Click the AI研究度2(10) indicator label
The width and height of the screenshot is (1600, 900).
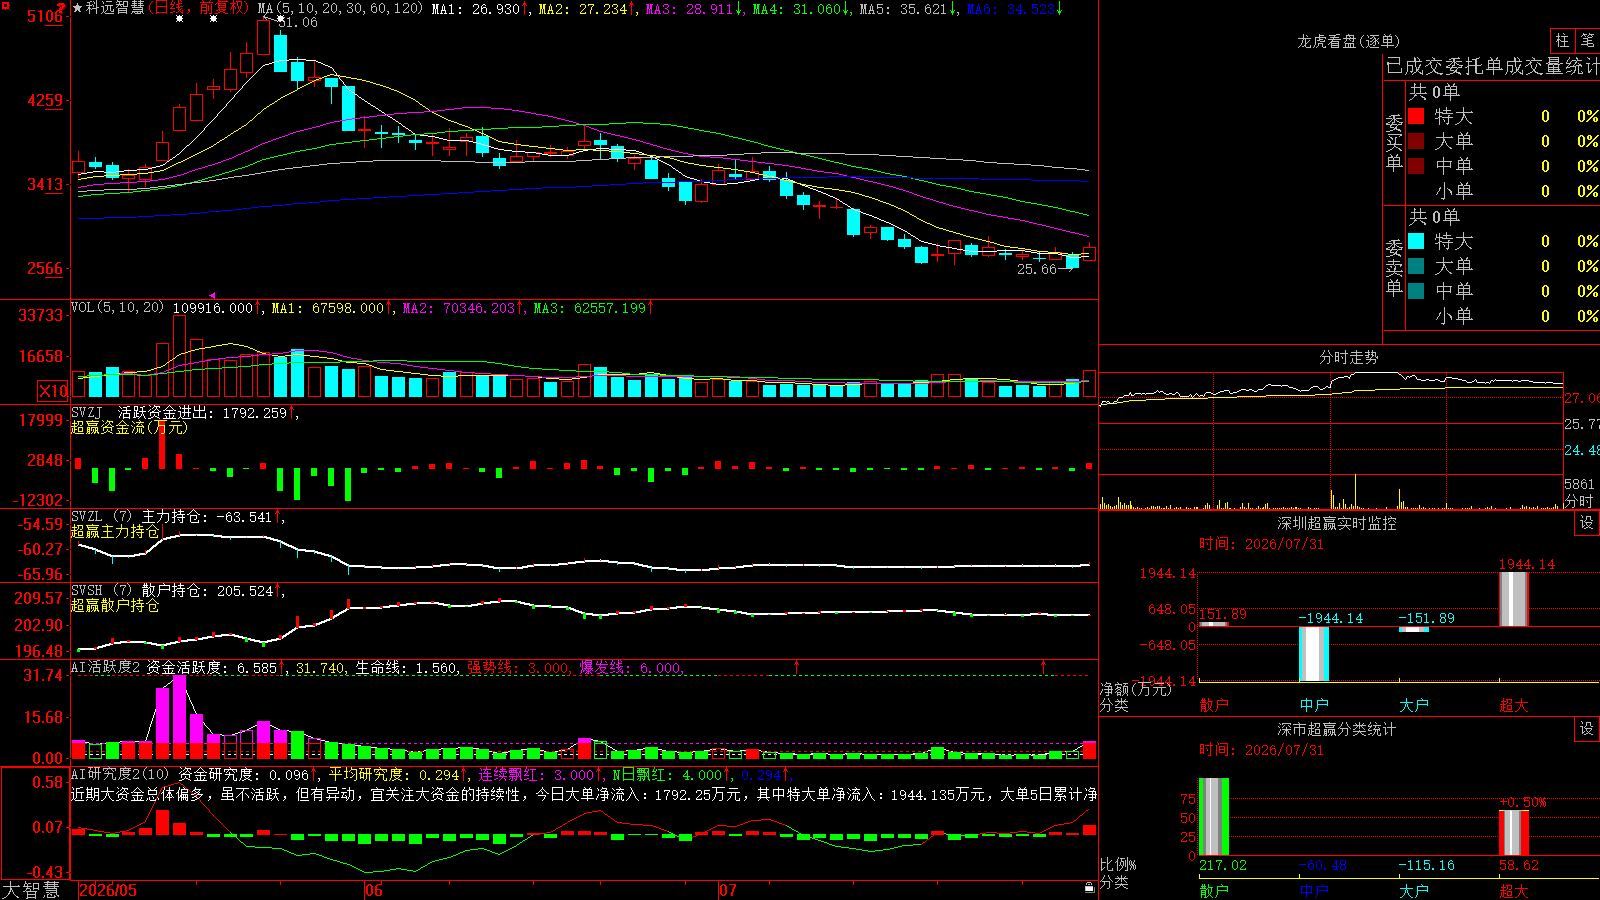[x=120, y=774]
